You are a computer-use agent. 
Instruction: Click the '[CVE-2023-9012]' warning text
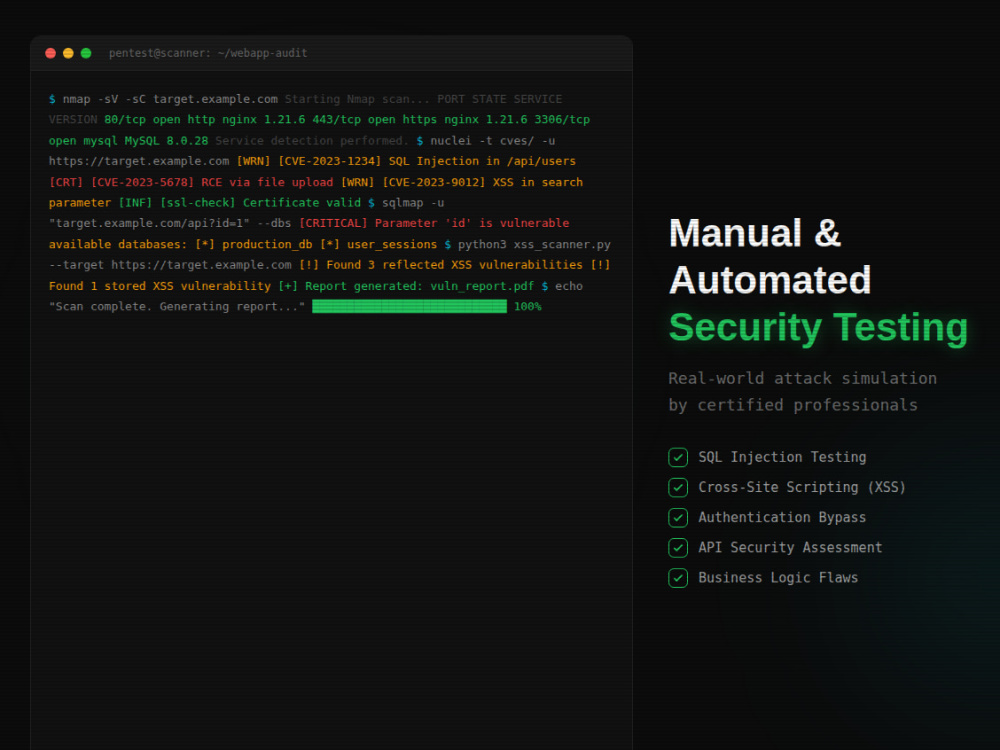coord(434,182)
